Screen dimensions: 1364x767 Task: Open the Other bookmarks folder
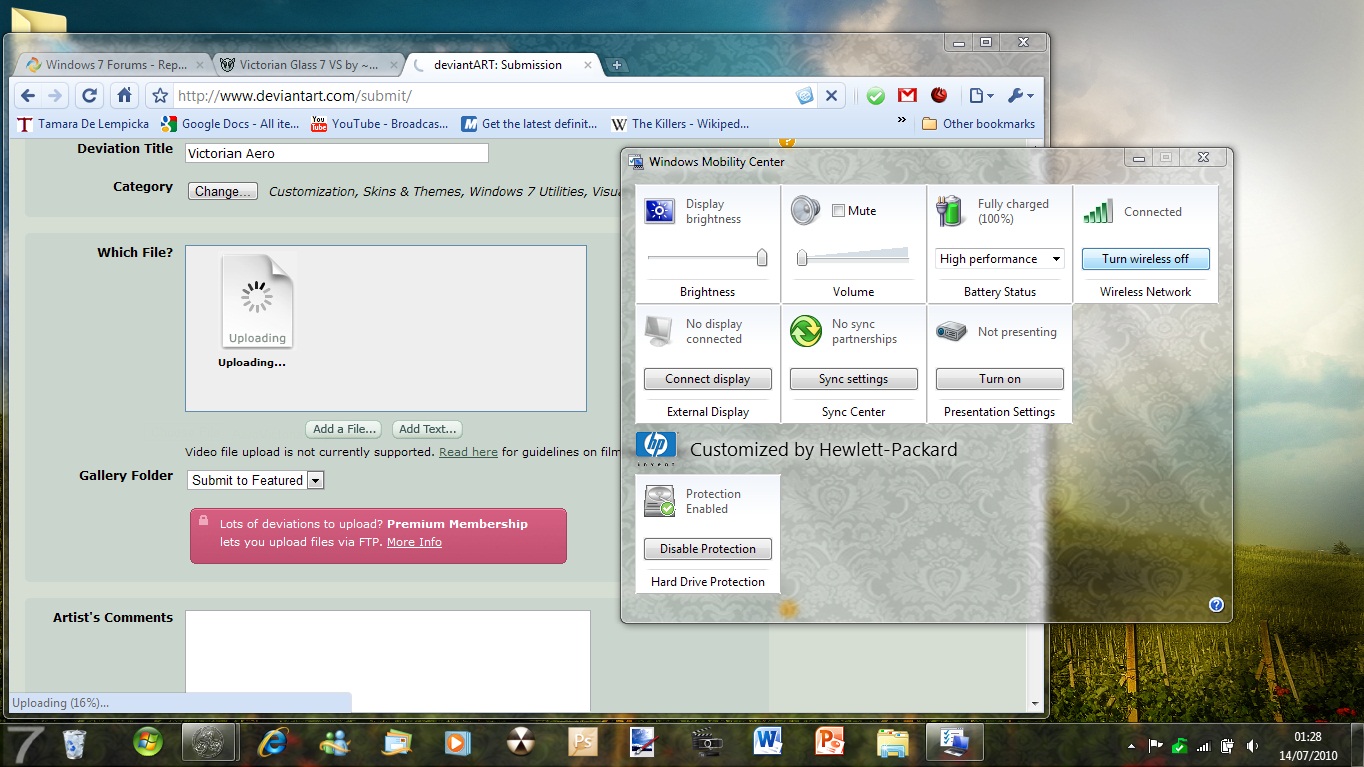click(978, 124)
